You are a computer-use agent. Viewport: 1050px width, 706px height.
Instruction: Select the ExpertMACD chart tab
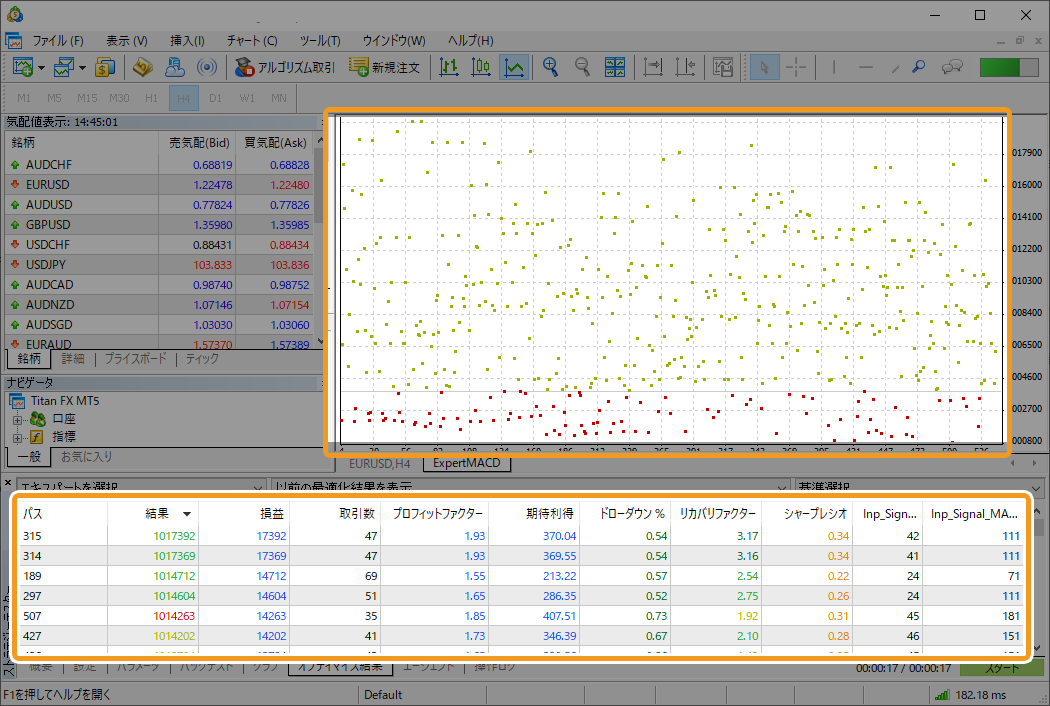coord(467,463)
